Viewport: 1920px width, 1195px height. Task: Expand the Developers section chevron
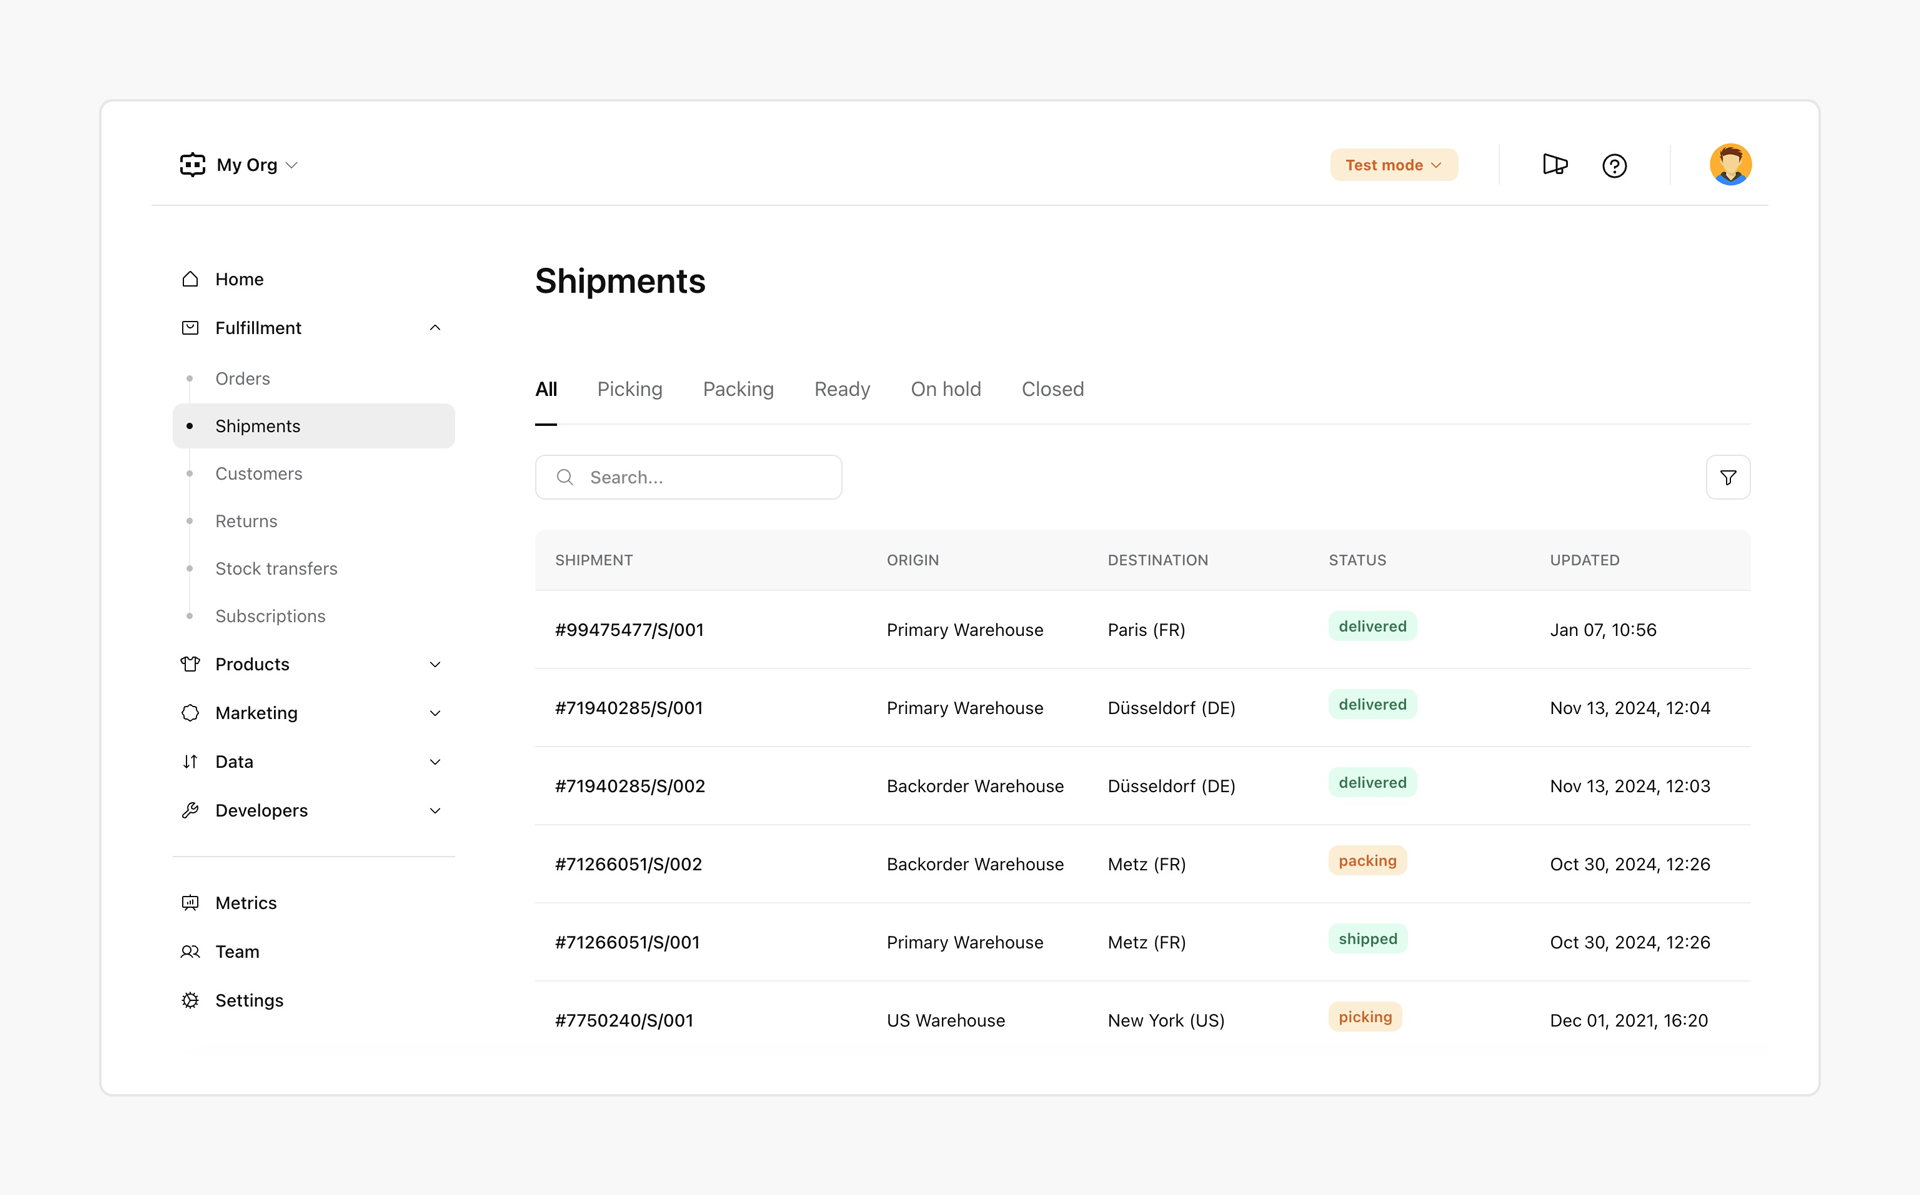[x=435, y=811]
